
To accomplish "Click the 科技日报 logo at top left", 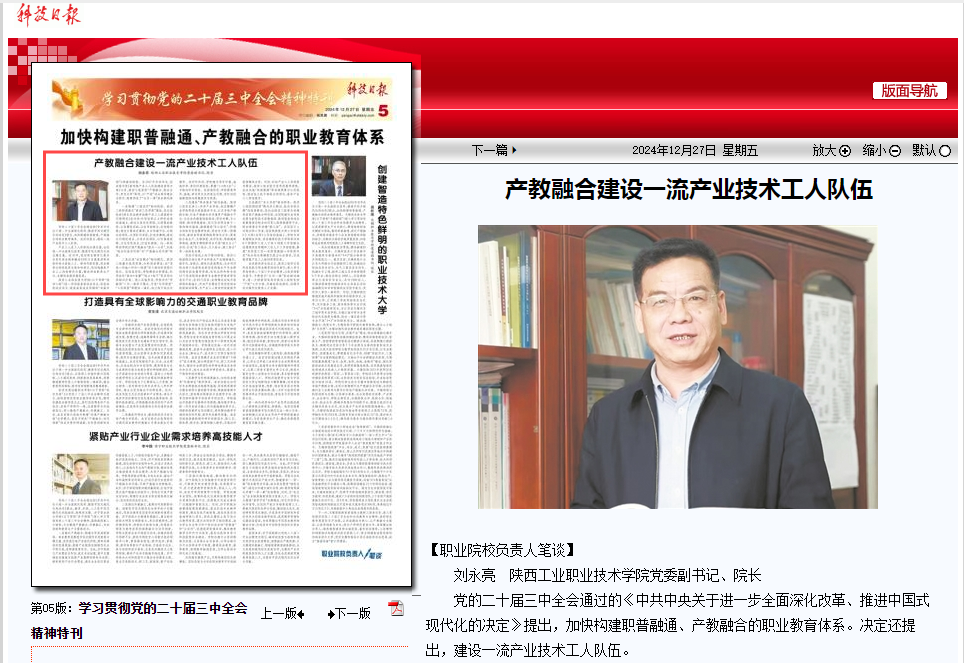I will 48,14.
